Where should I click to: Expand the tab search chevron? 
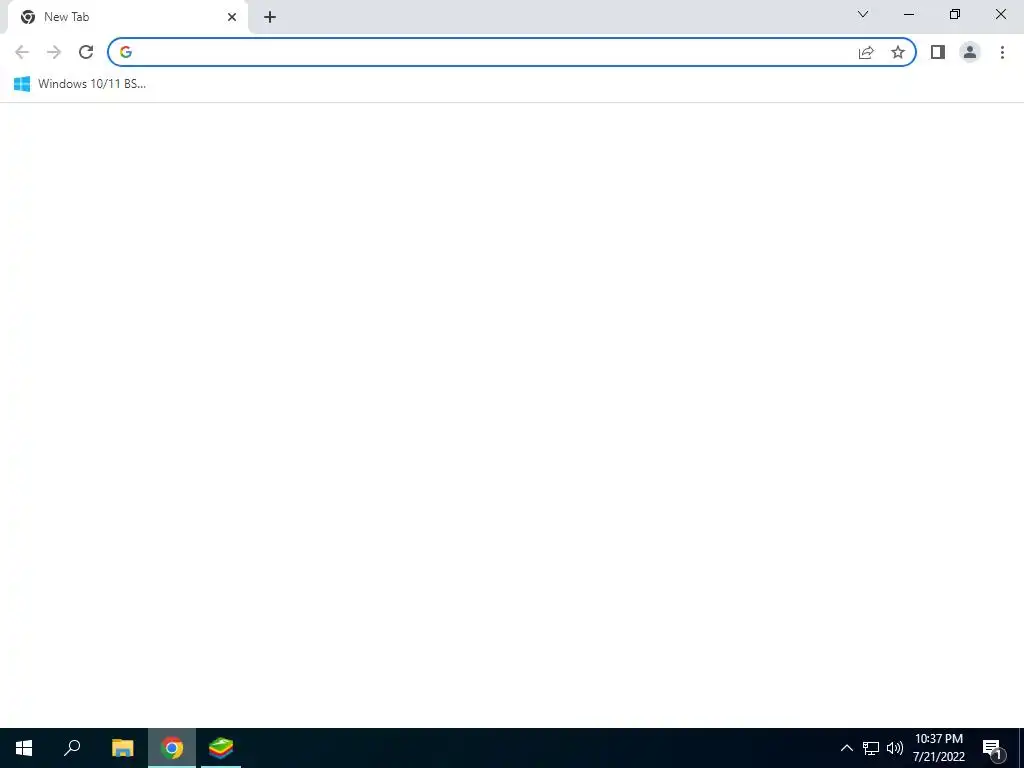click(863, 14)
